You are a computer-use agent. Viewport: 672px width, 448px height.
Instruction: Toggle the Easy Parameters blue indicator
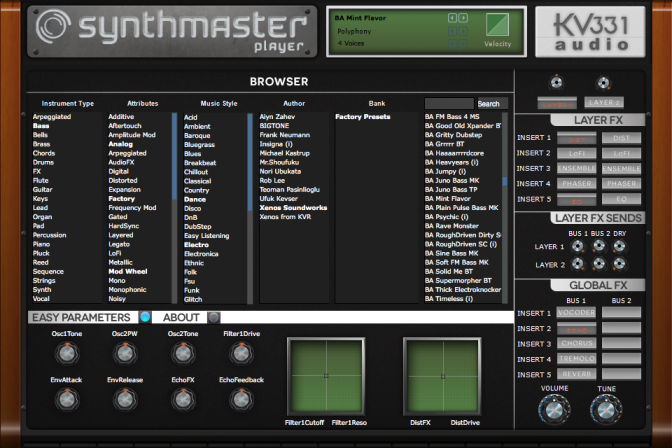(145, 317)
